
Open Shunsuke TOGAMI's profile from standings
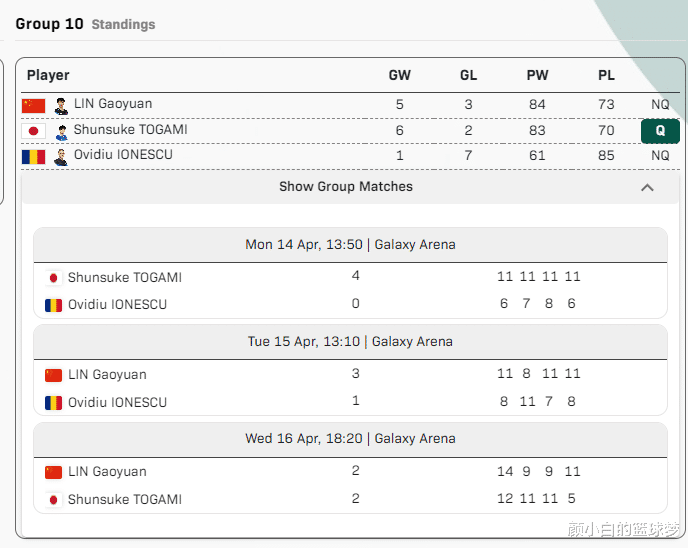pyautogui.click(x=130, y=130)
